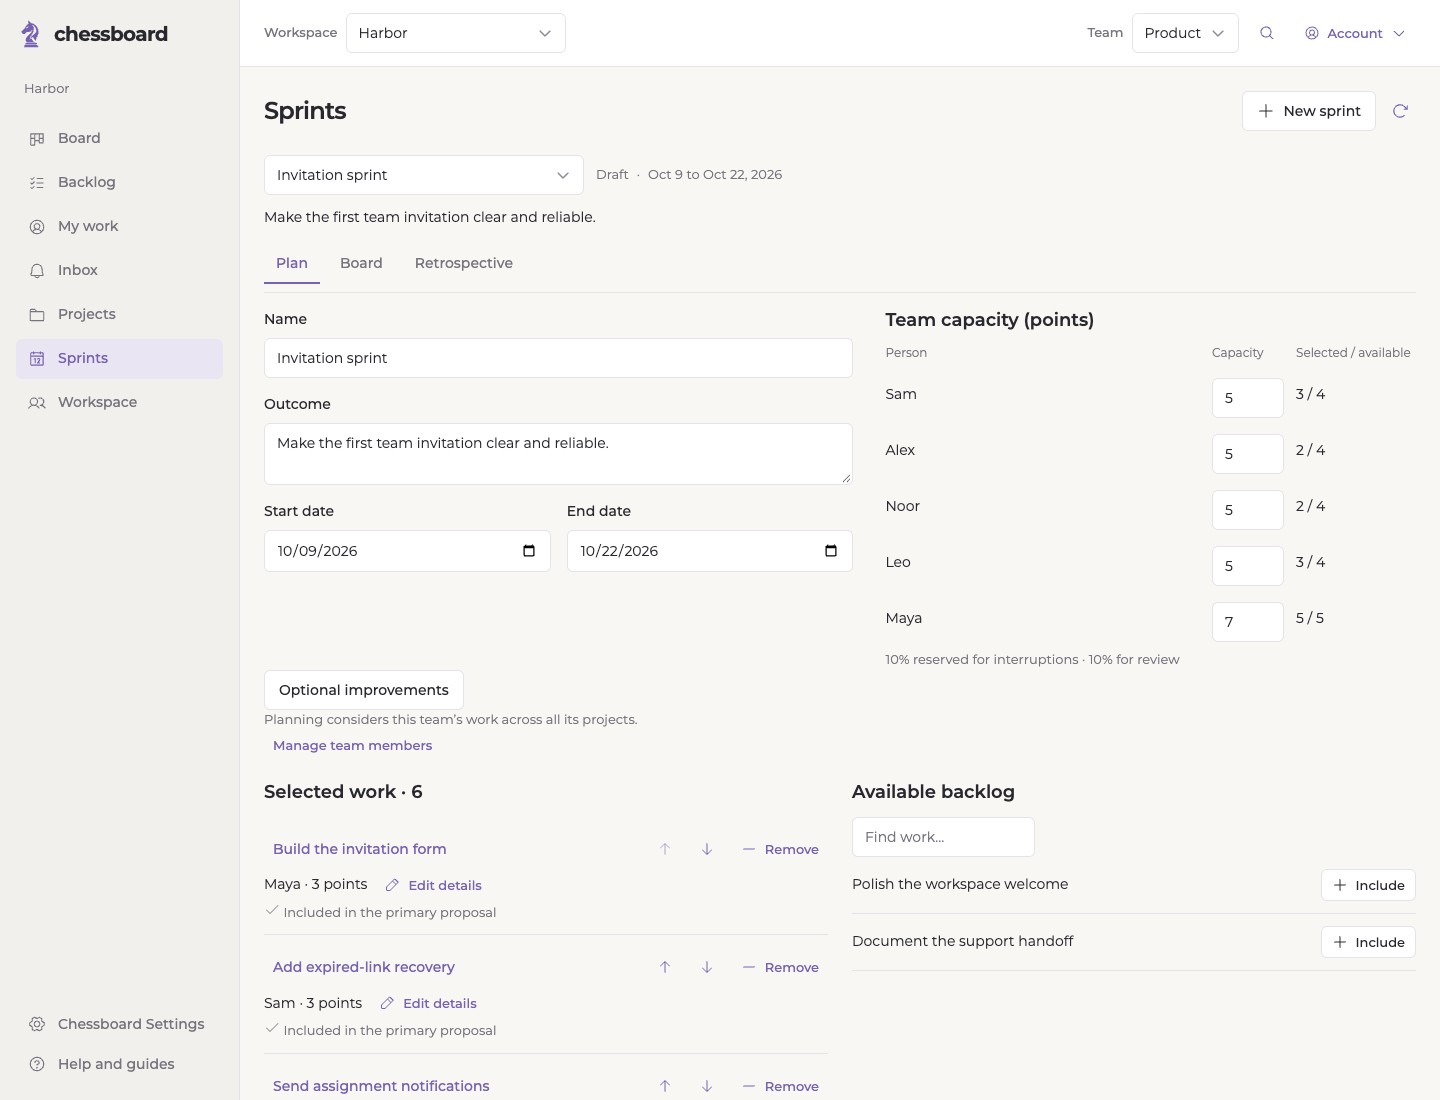Move "Send assignment notifications" up
Screen dimensions: 1440x1100
tap(665, 1086)
